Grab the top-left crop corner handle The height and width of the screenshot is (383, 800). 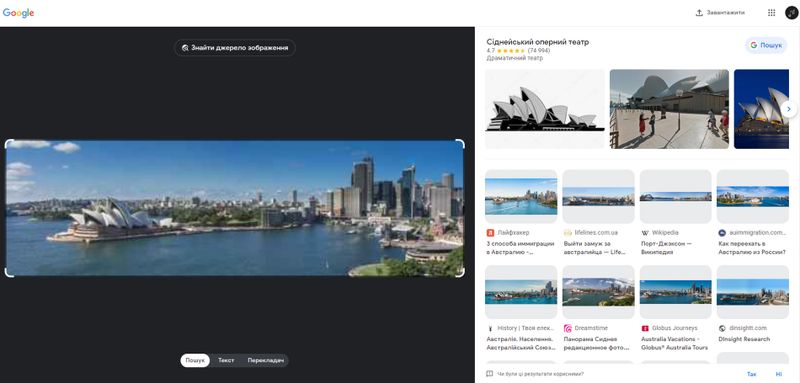(x=9, y=144)
